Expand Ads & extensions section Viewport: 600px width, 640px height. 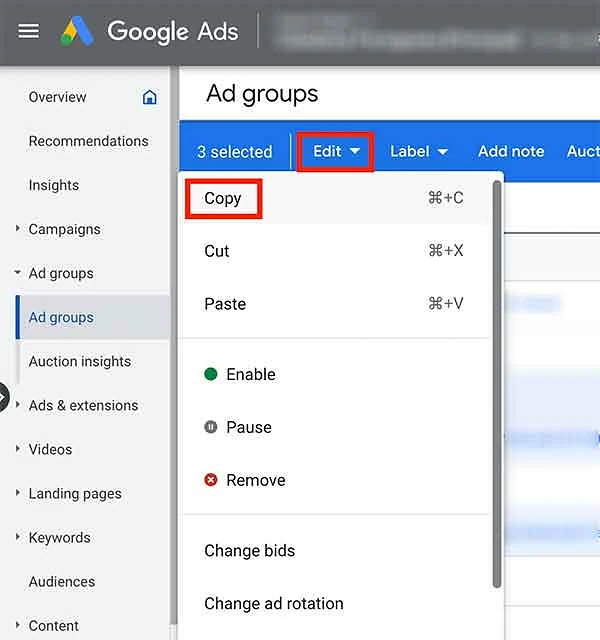pyautogui.click(x=17, y=405)
